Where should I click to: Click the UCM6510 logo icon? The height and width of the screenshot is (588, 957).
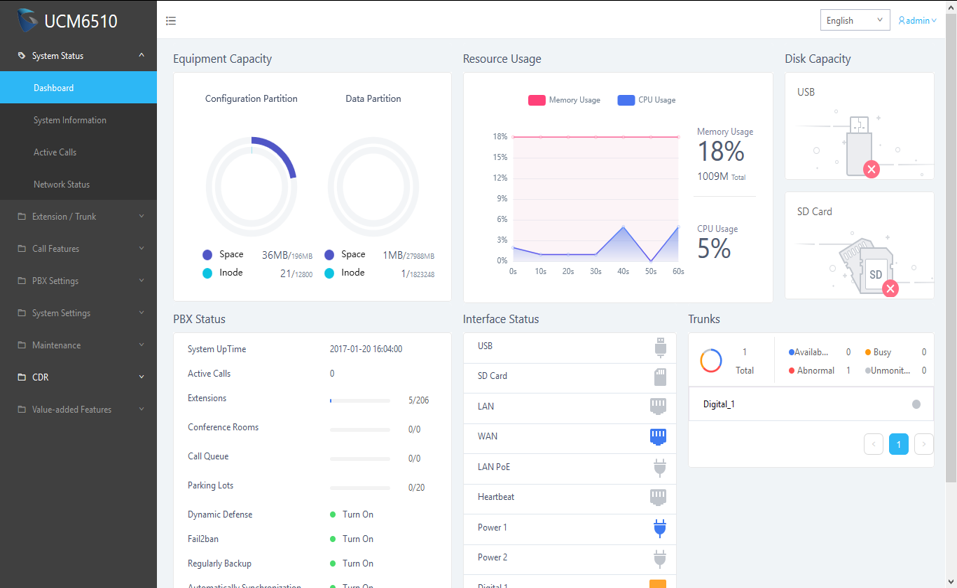tap(26, 20)
